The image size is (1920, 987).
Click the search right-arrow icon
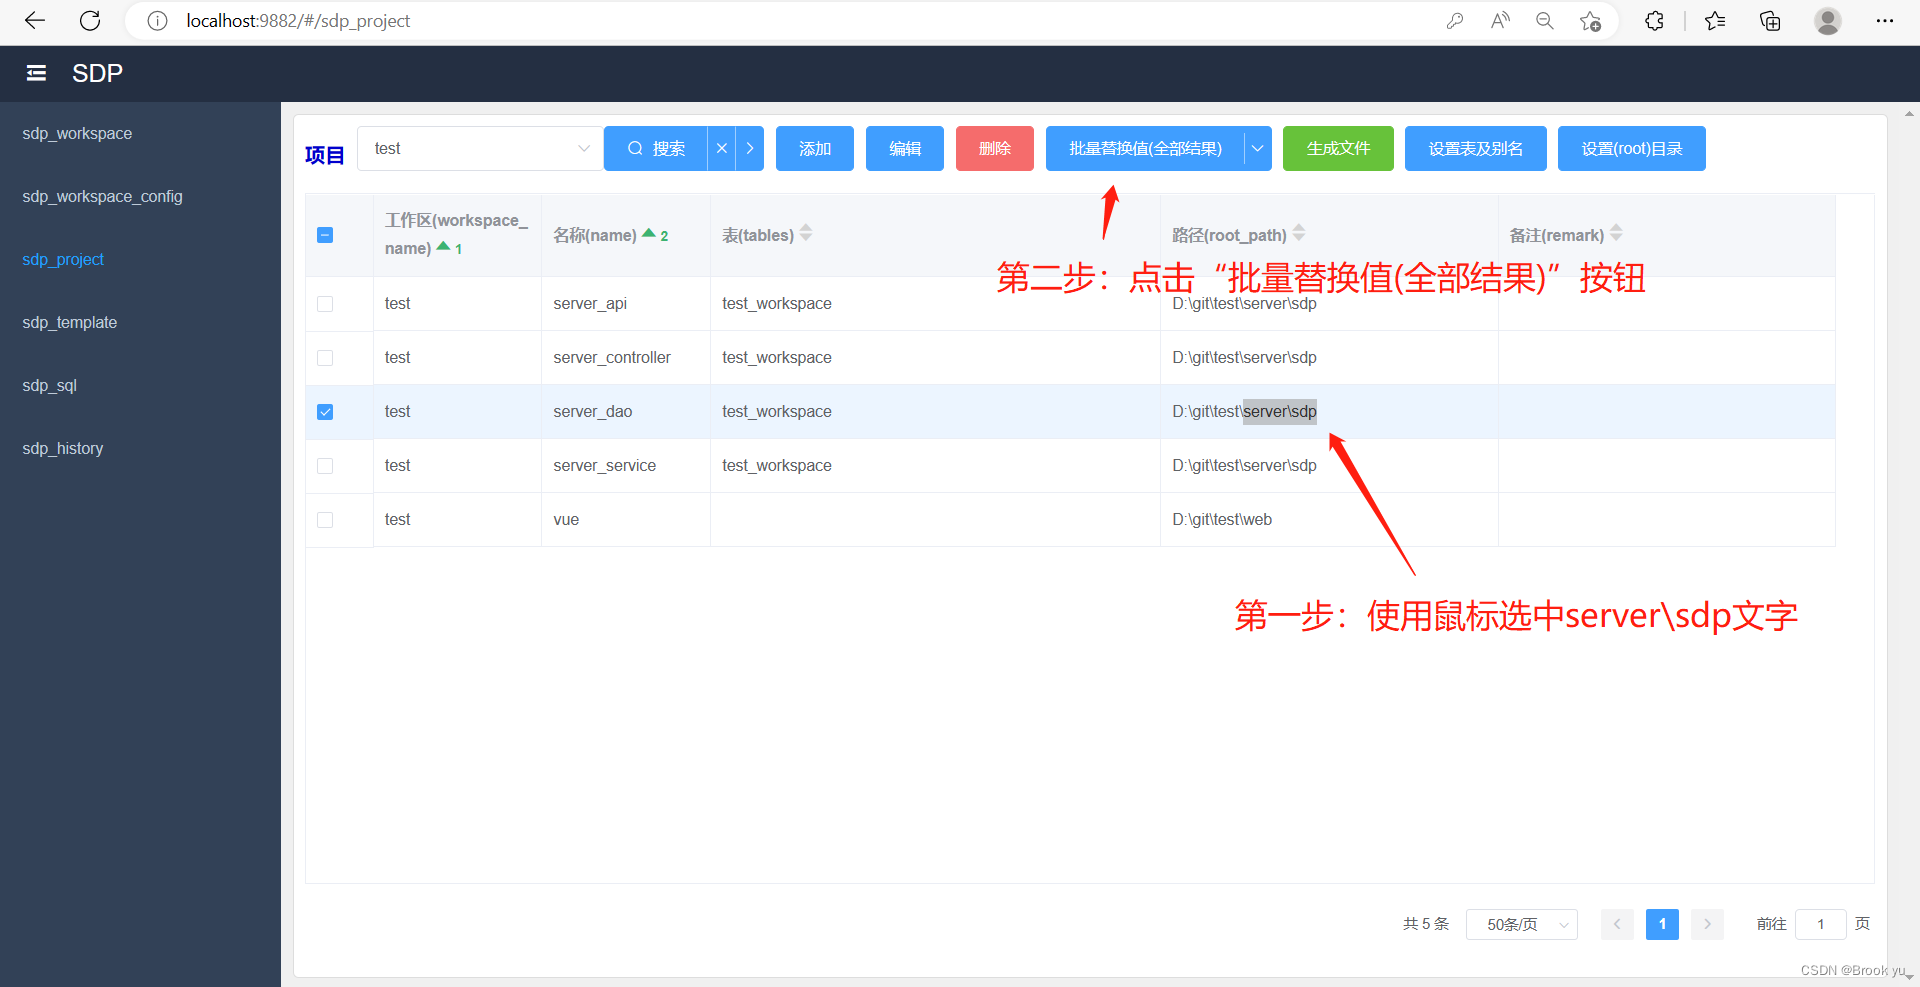pyautogui.click(x=750, y=148)
